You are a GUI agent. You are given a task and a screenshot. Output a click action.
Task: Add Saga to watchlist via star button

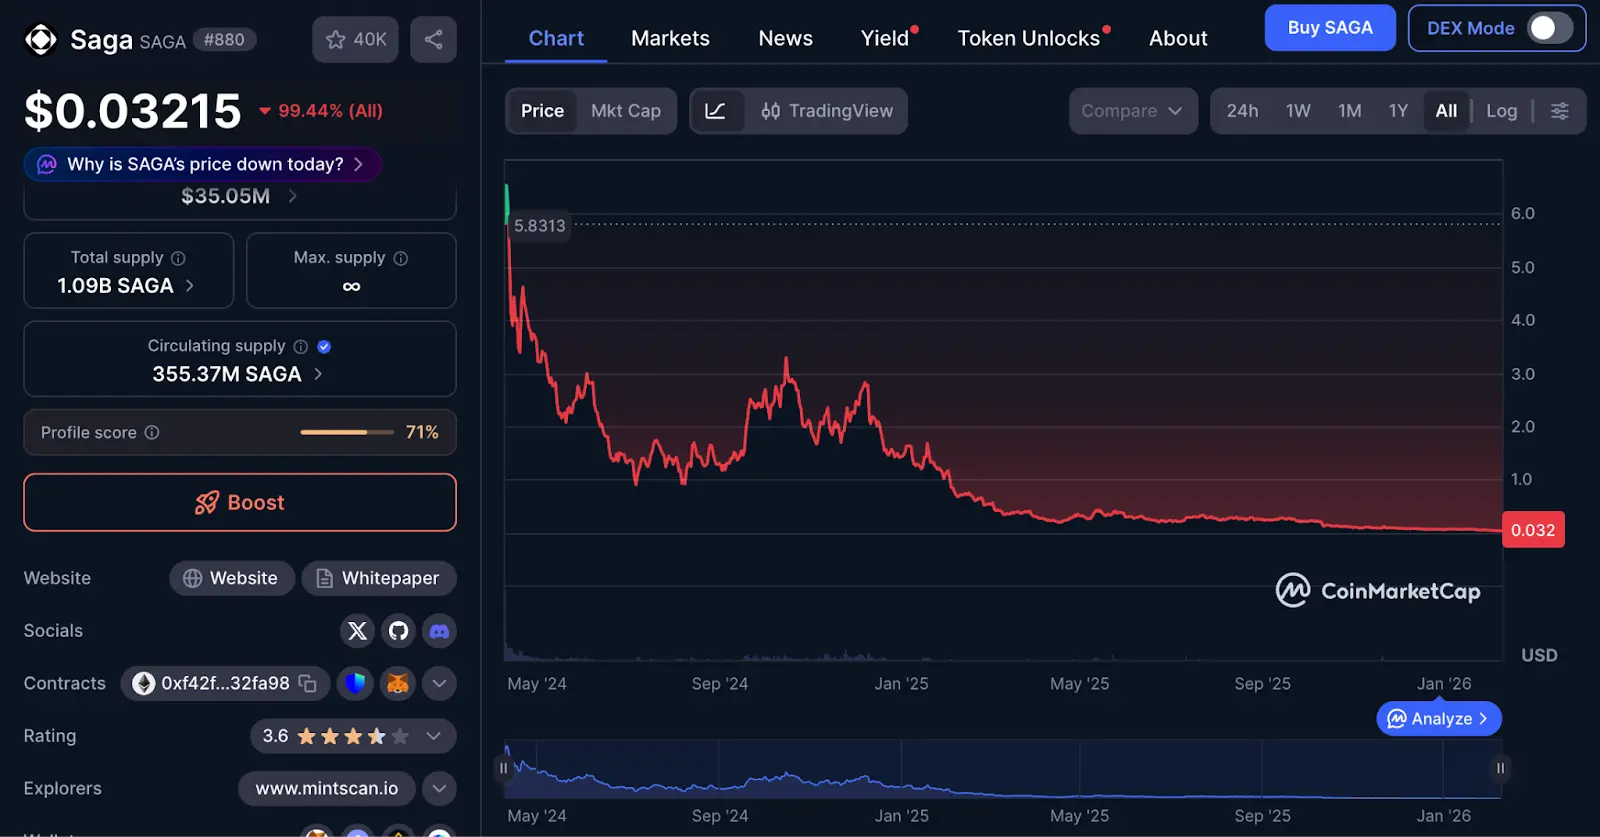[x=355, y=40]
